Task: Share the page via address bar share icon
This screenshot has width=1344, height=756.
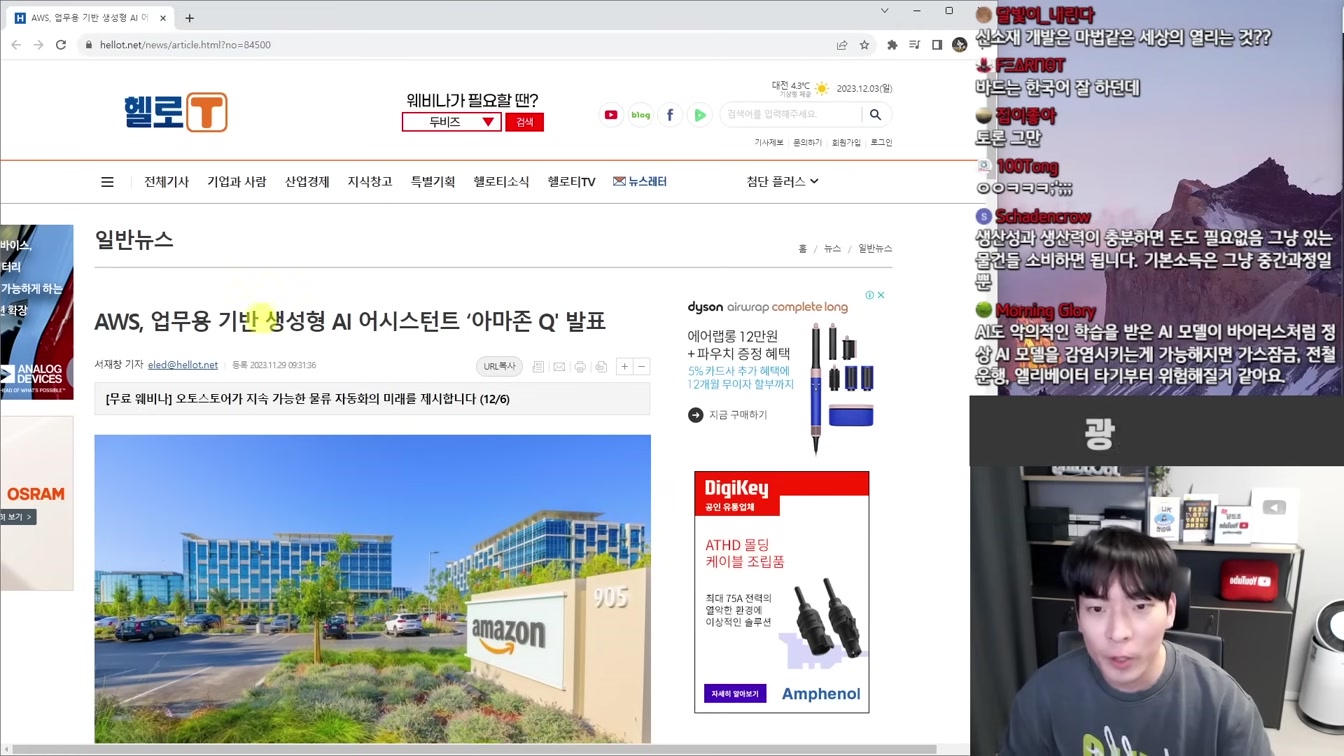Action: click(842, 45)
